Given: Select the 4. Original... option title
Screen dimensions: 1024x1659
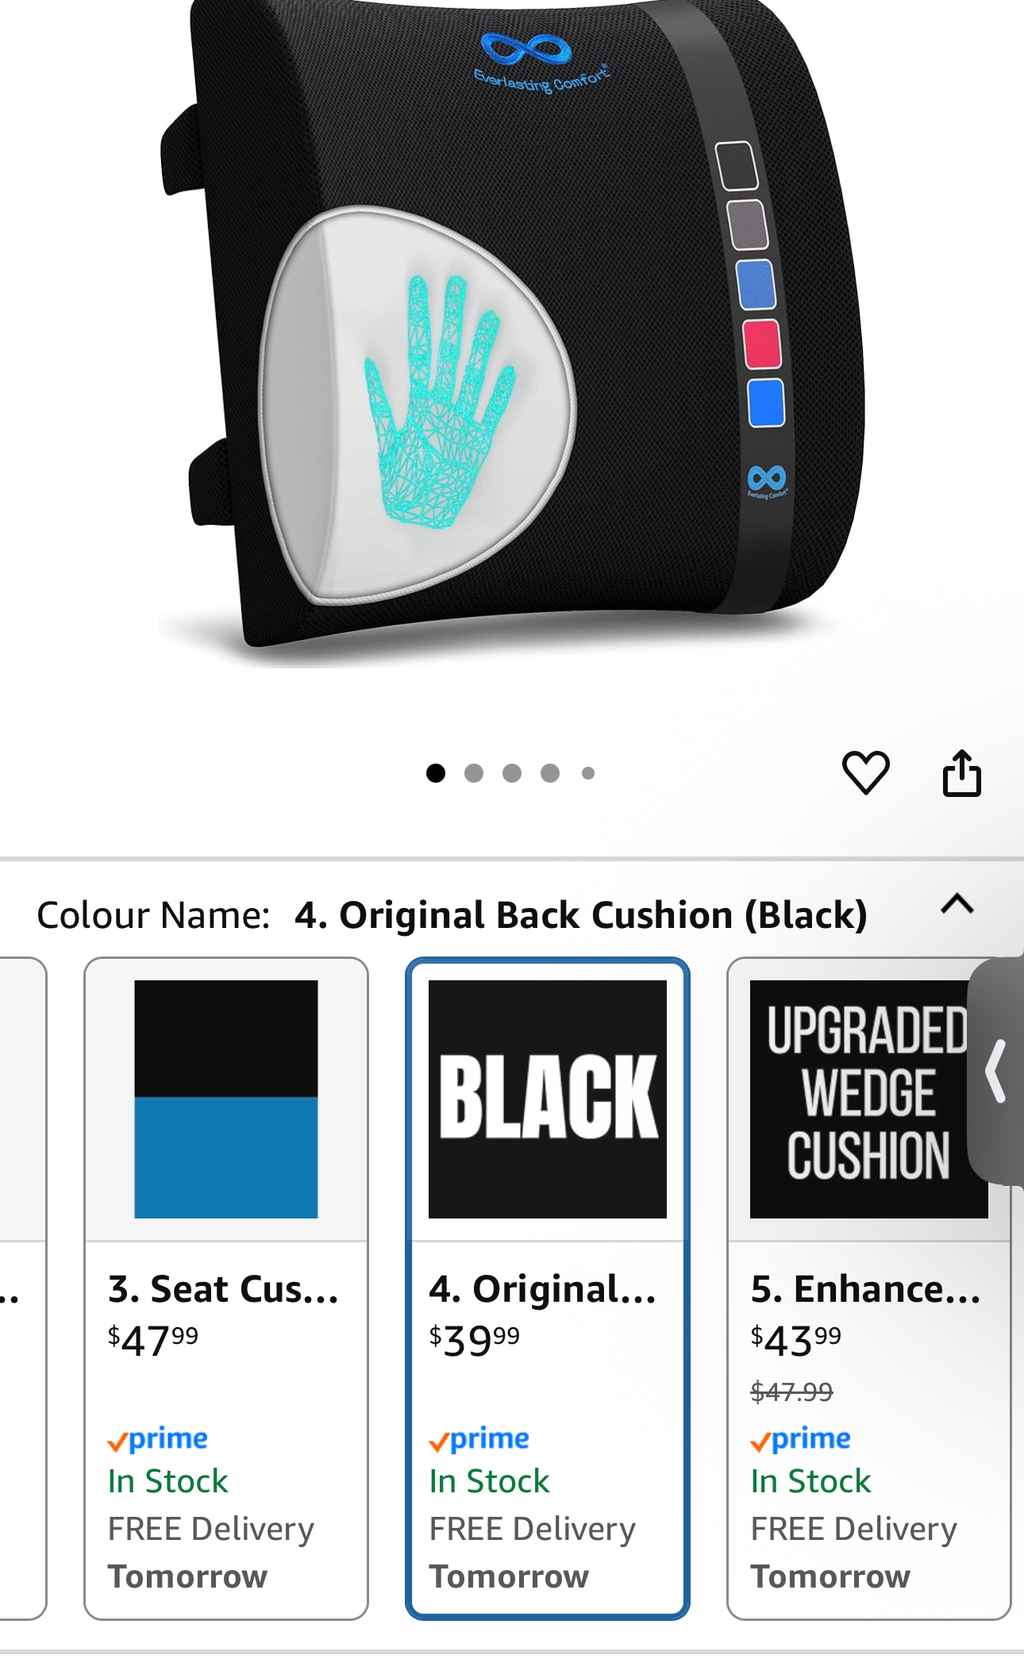Looking at the screenshot, I should [542, 1289].
